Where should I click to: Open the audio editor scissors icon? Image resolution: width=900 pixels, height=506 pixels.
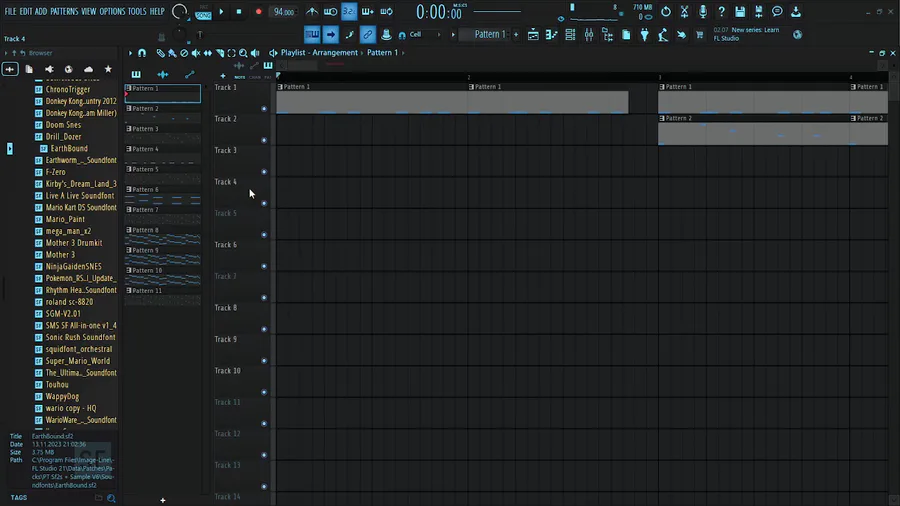point(684,11)
